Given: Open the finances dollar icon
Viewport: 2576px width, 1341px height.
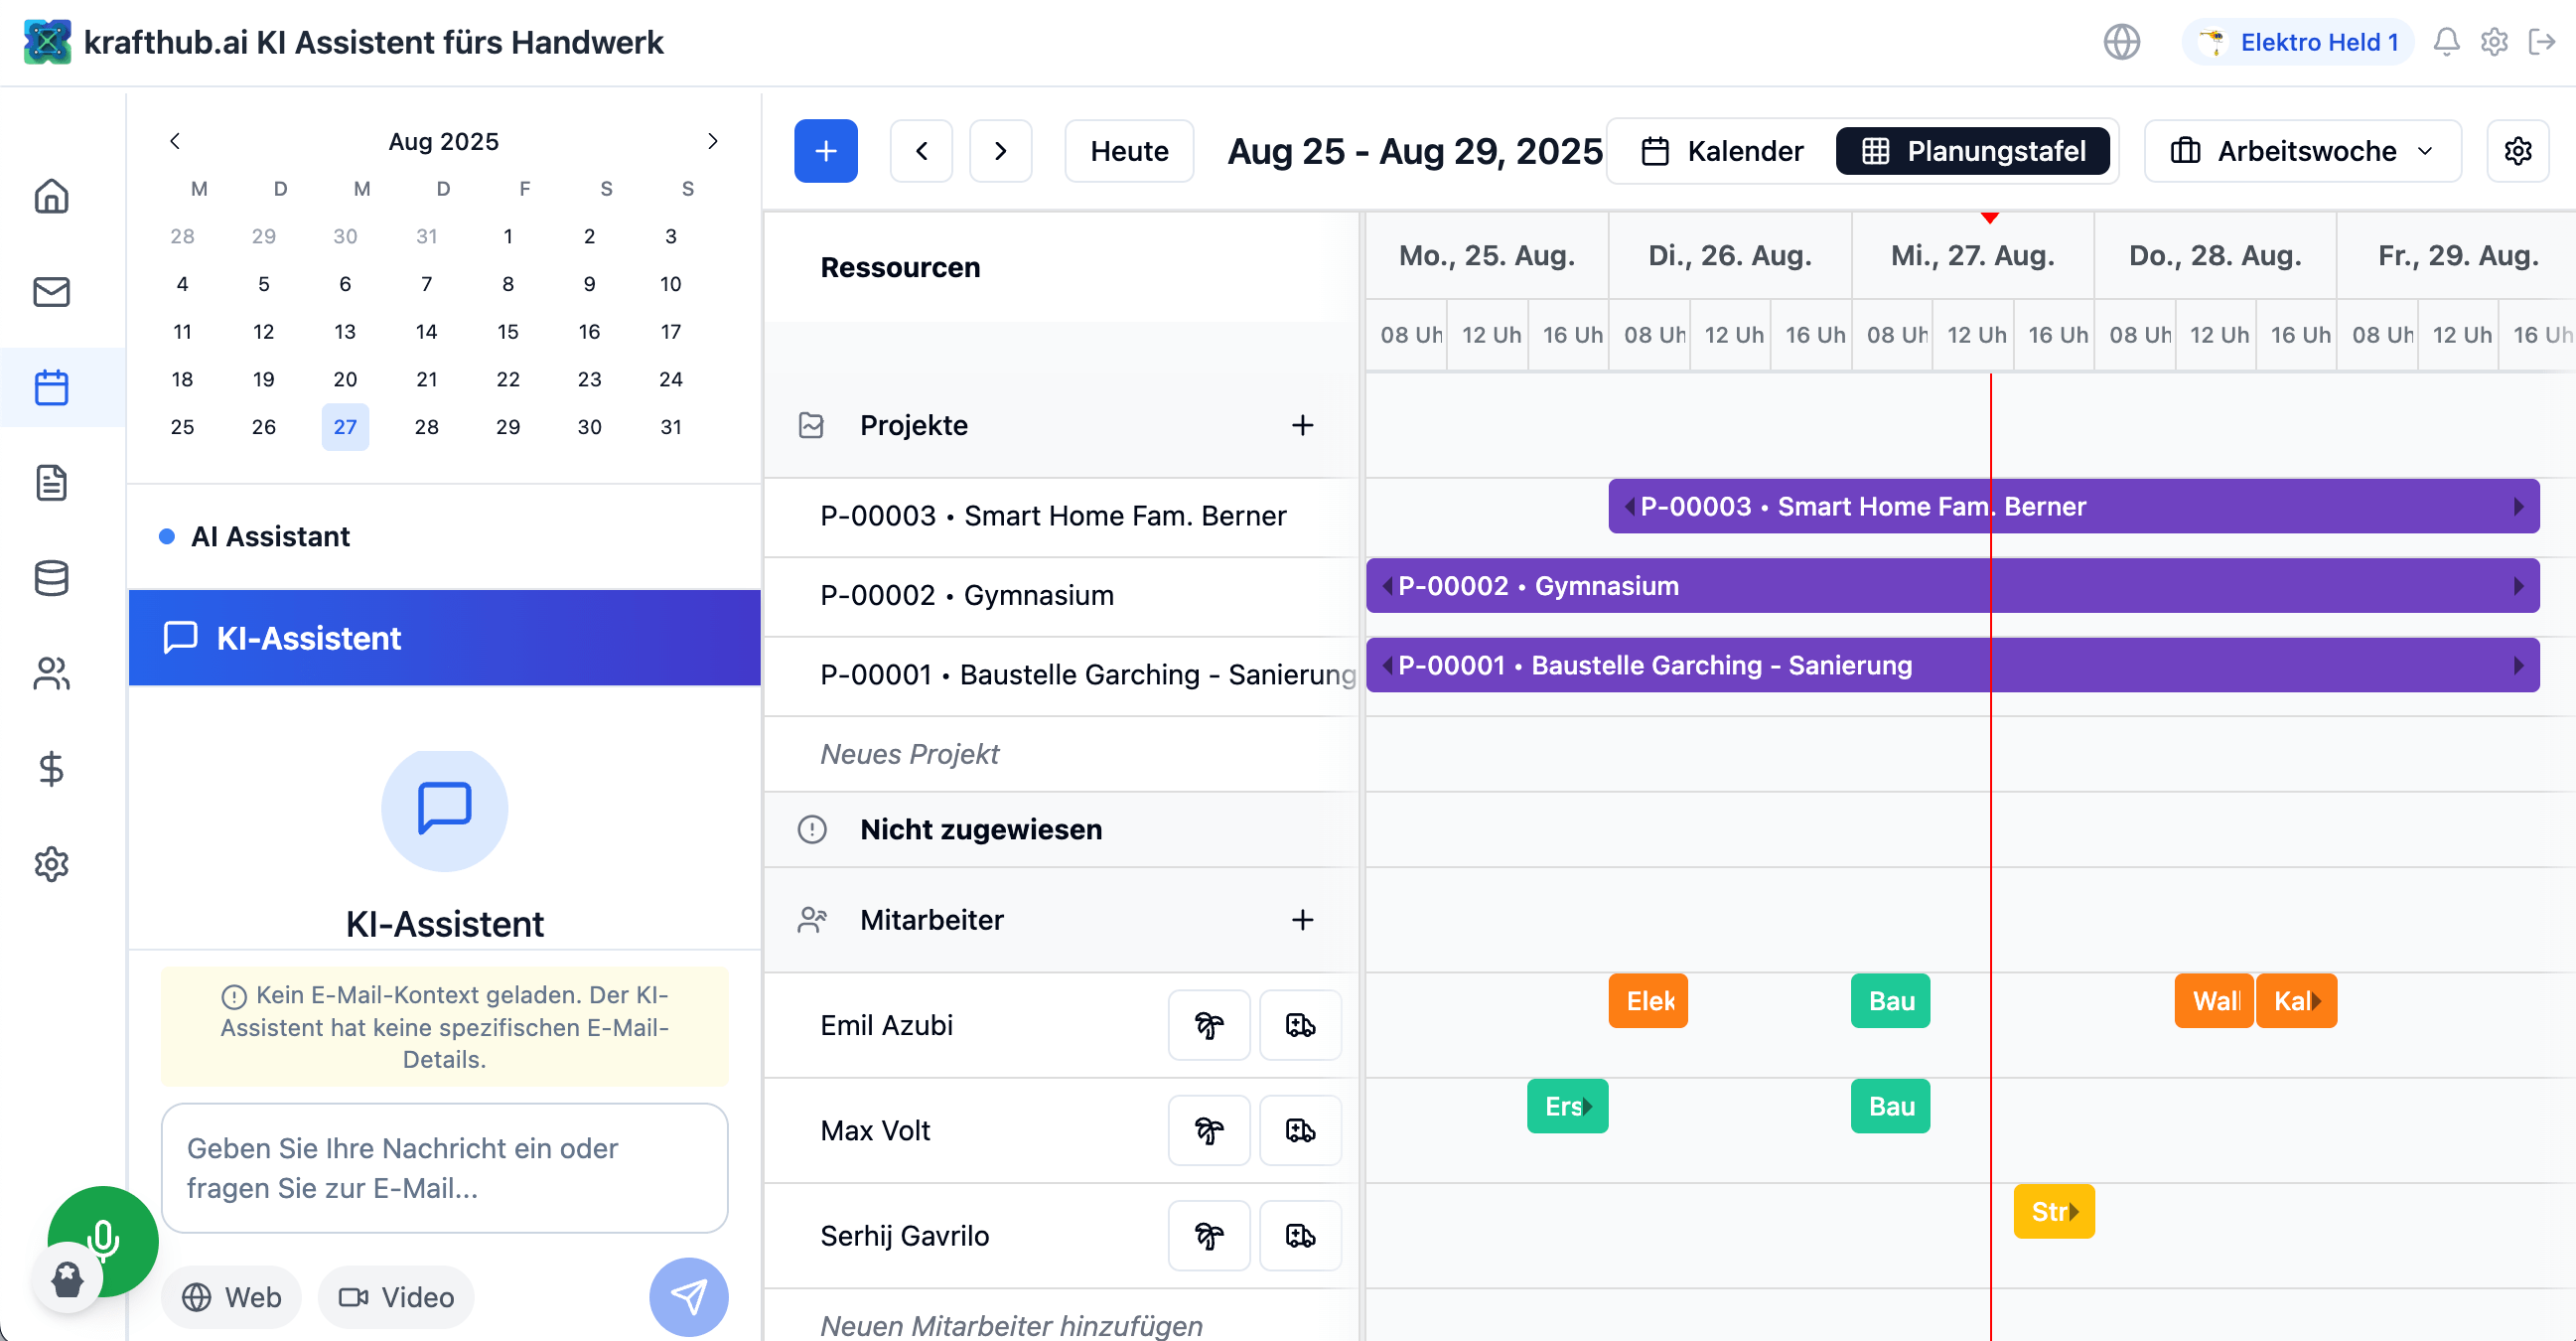Looking at the screenshot, I should tap(51, 769).
